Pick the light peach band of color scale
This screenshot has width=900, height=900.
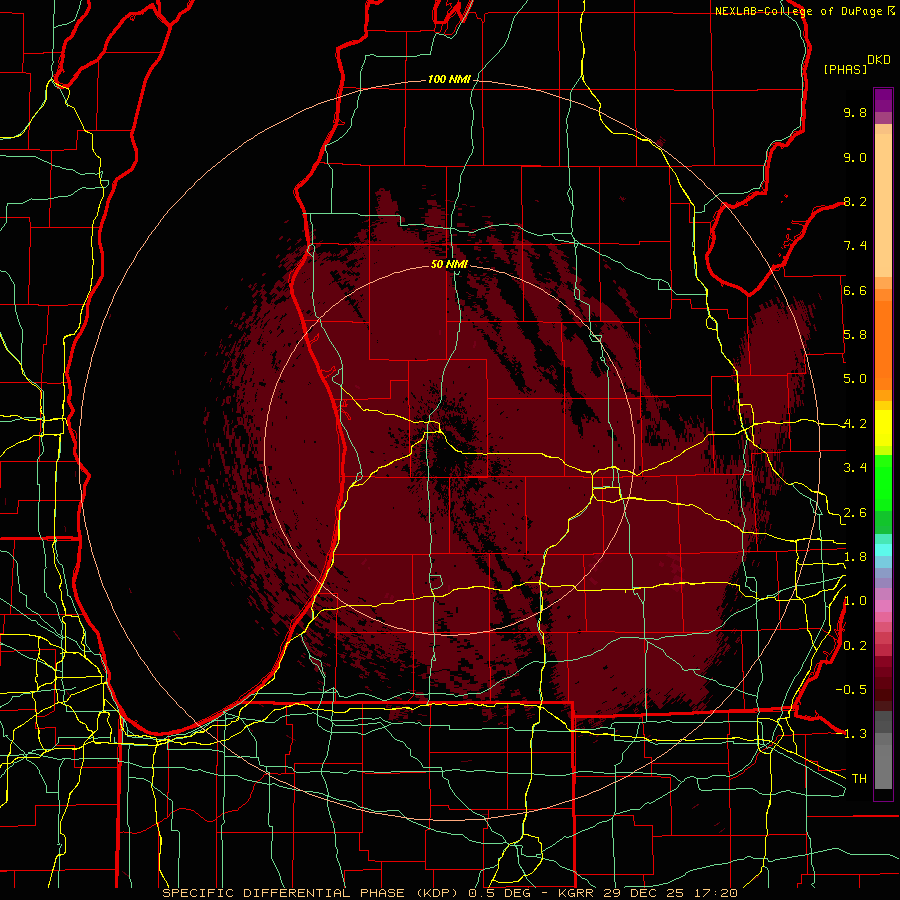pos(883,205)
